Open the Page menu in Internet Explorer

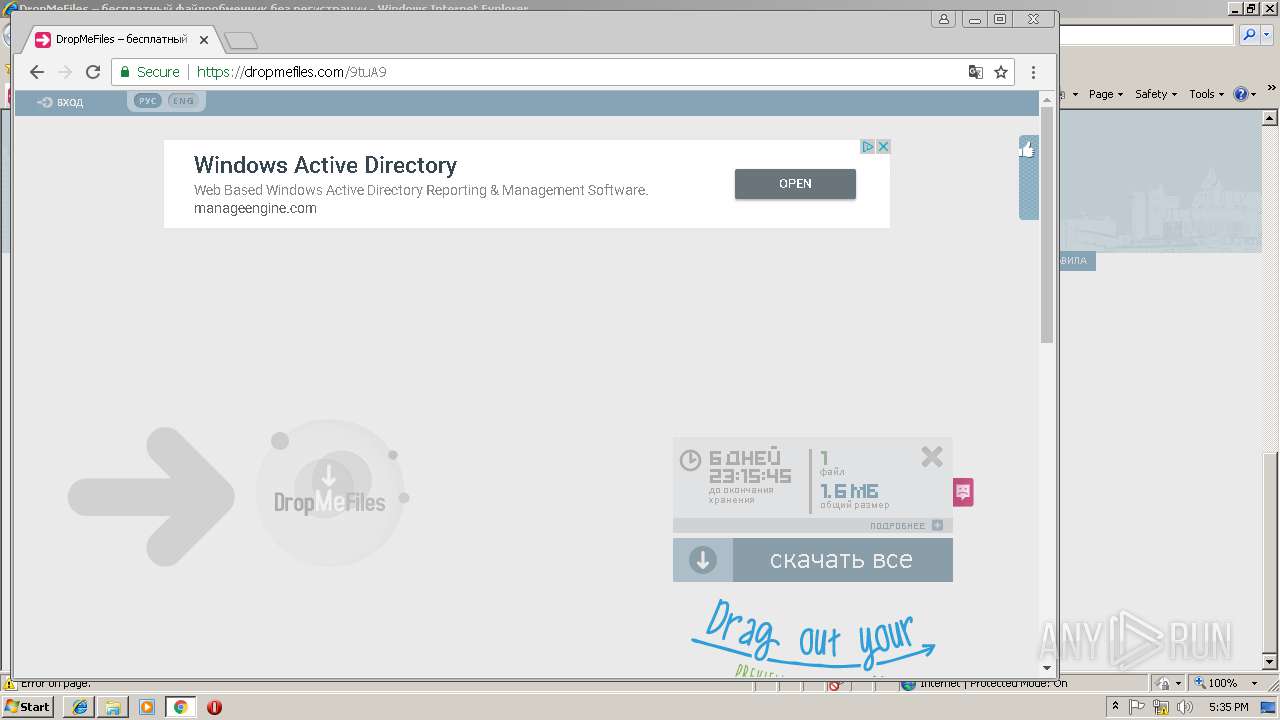(x=1106, y=94)
